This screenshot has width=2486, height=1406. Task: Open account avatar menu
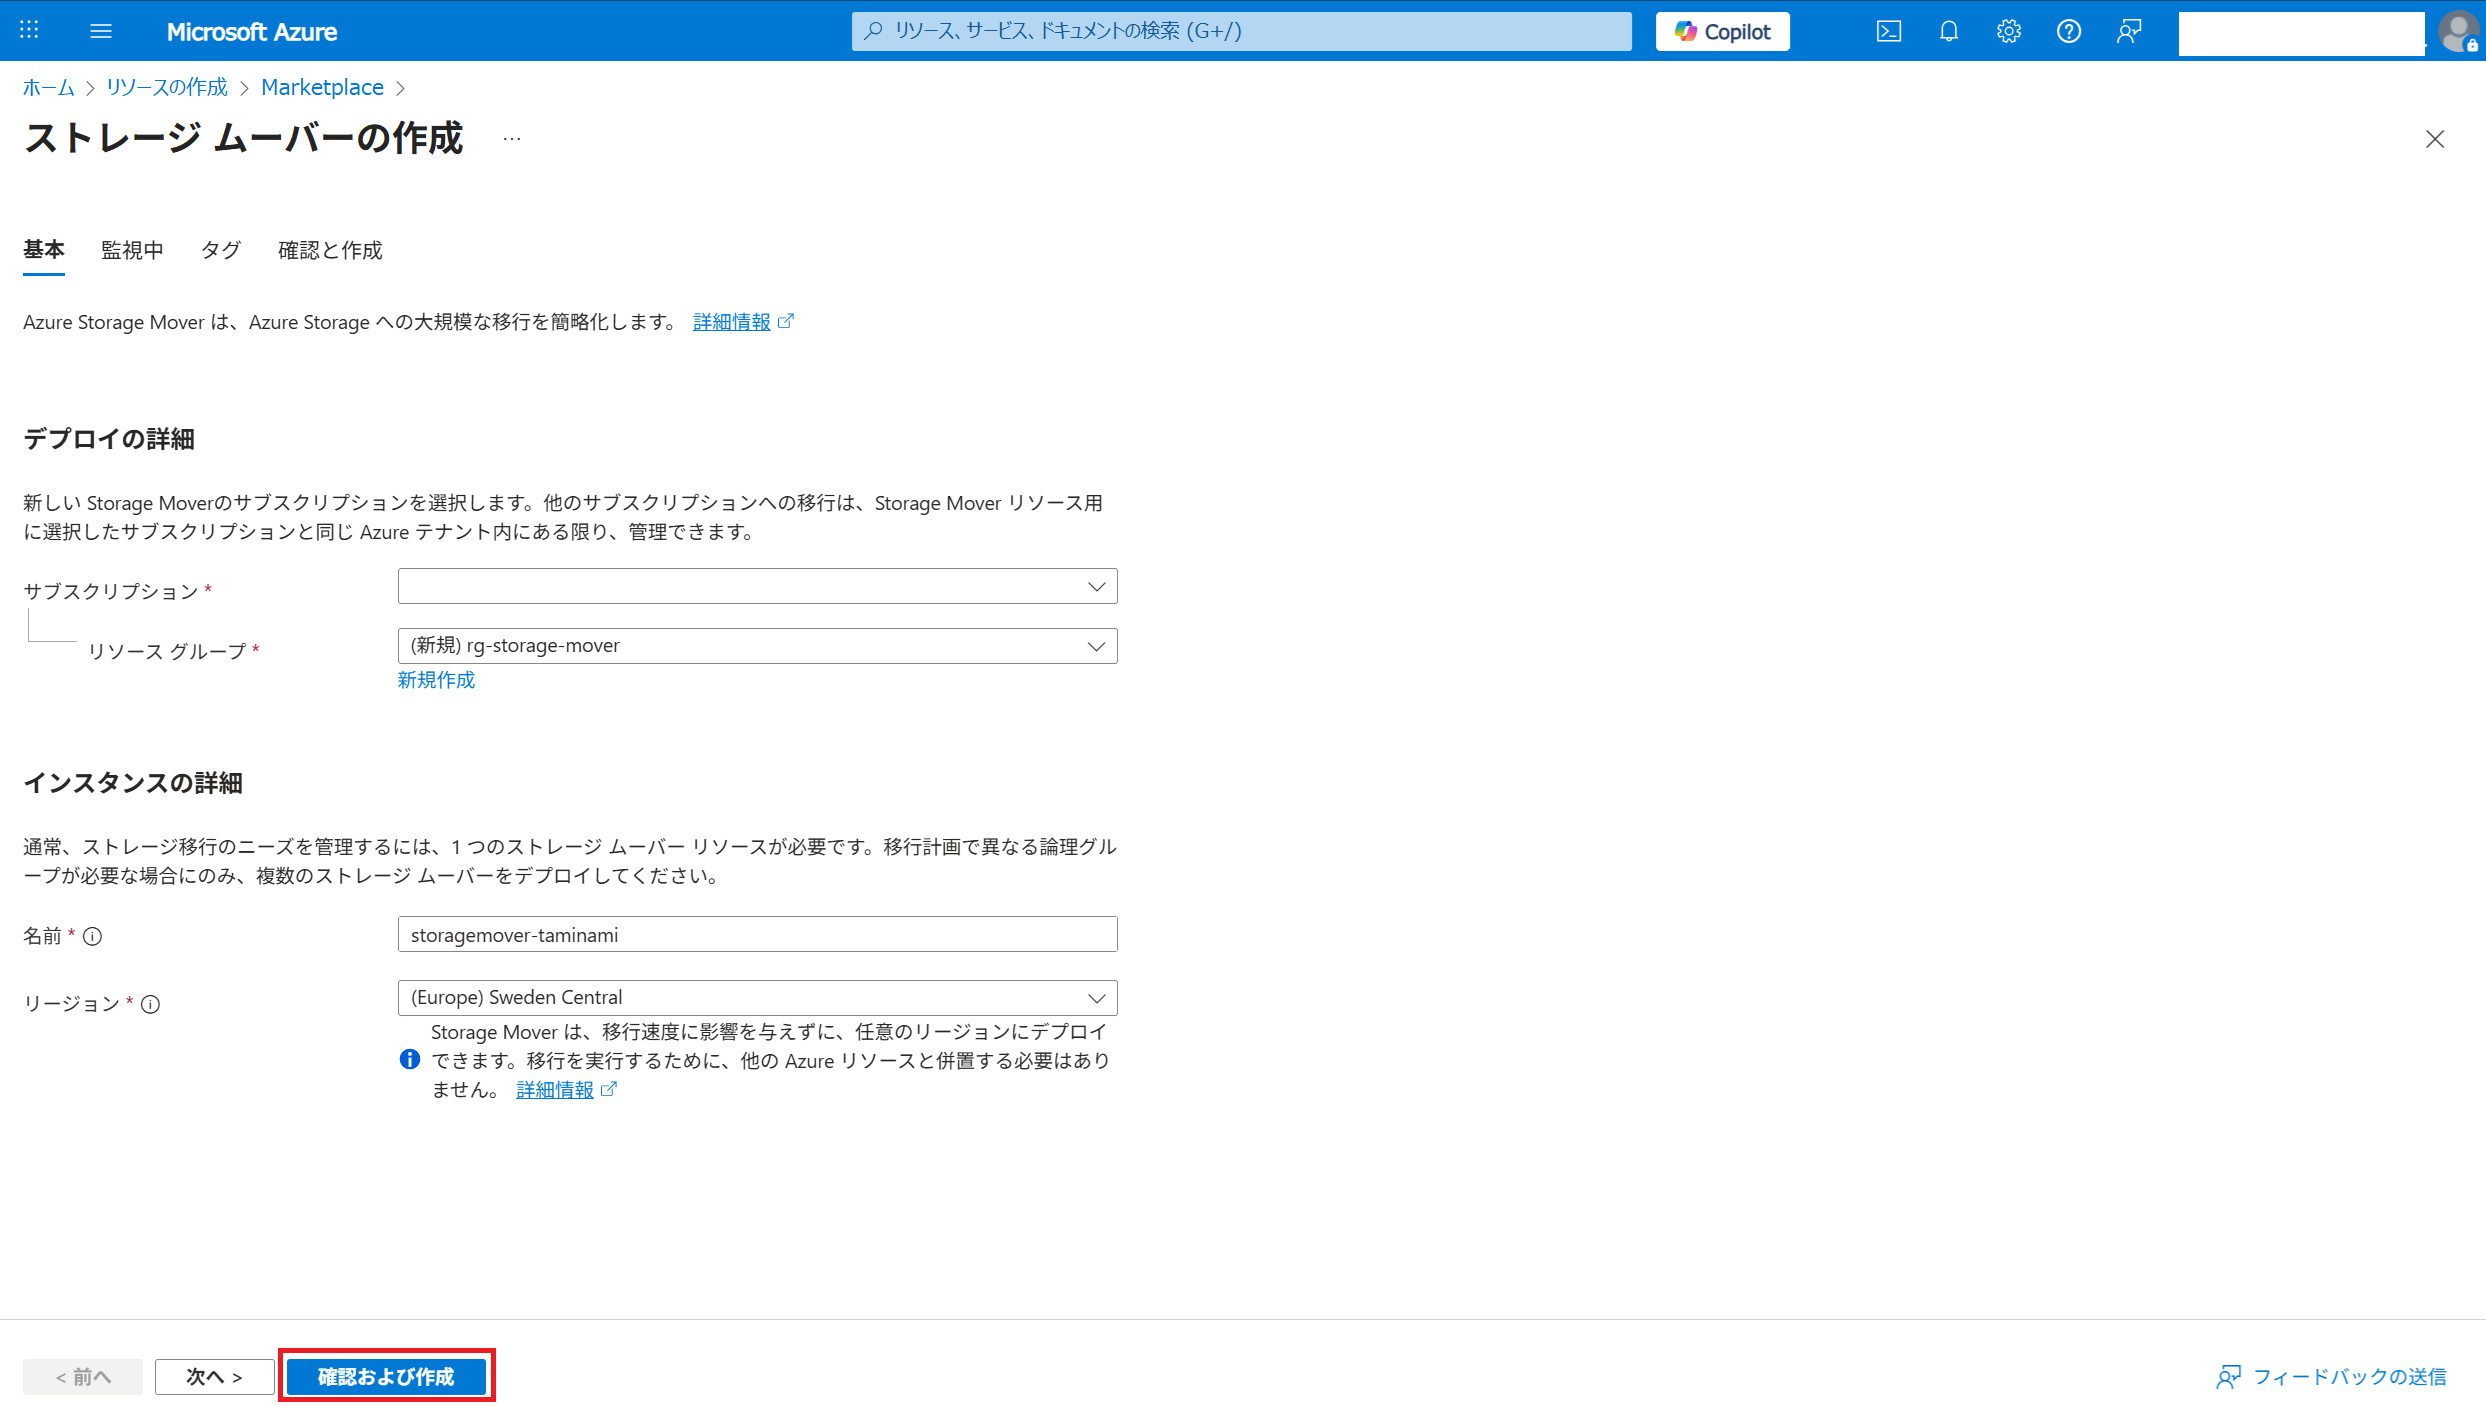(2458, 31)
